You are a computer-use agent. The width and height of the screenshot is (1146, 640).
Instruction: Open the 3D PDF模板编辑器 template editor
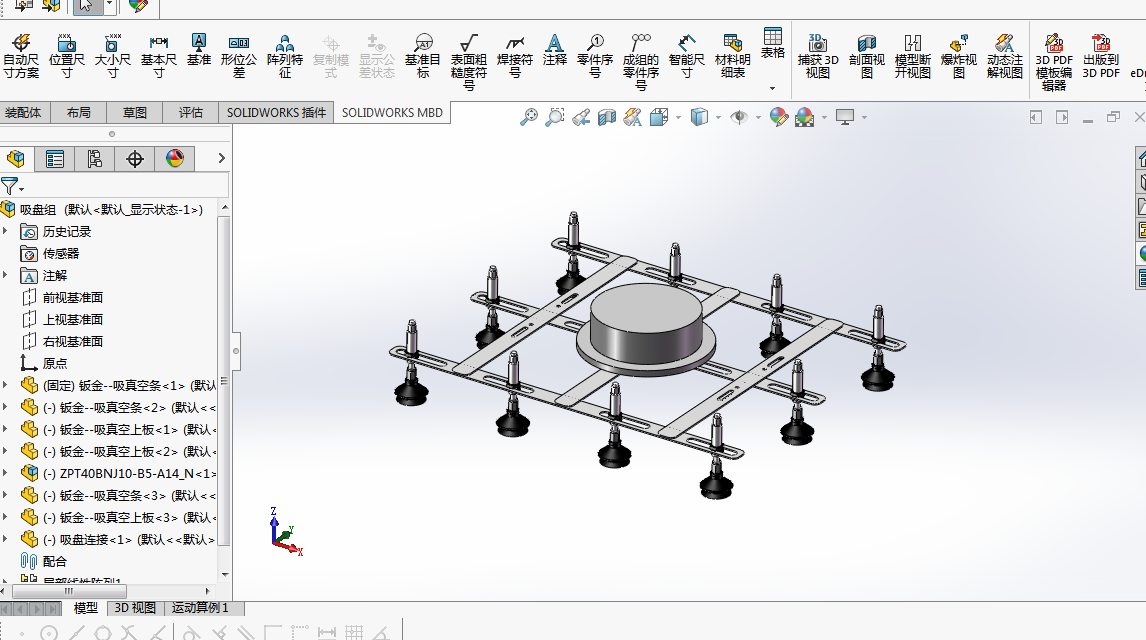[x=1054, y=62]
